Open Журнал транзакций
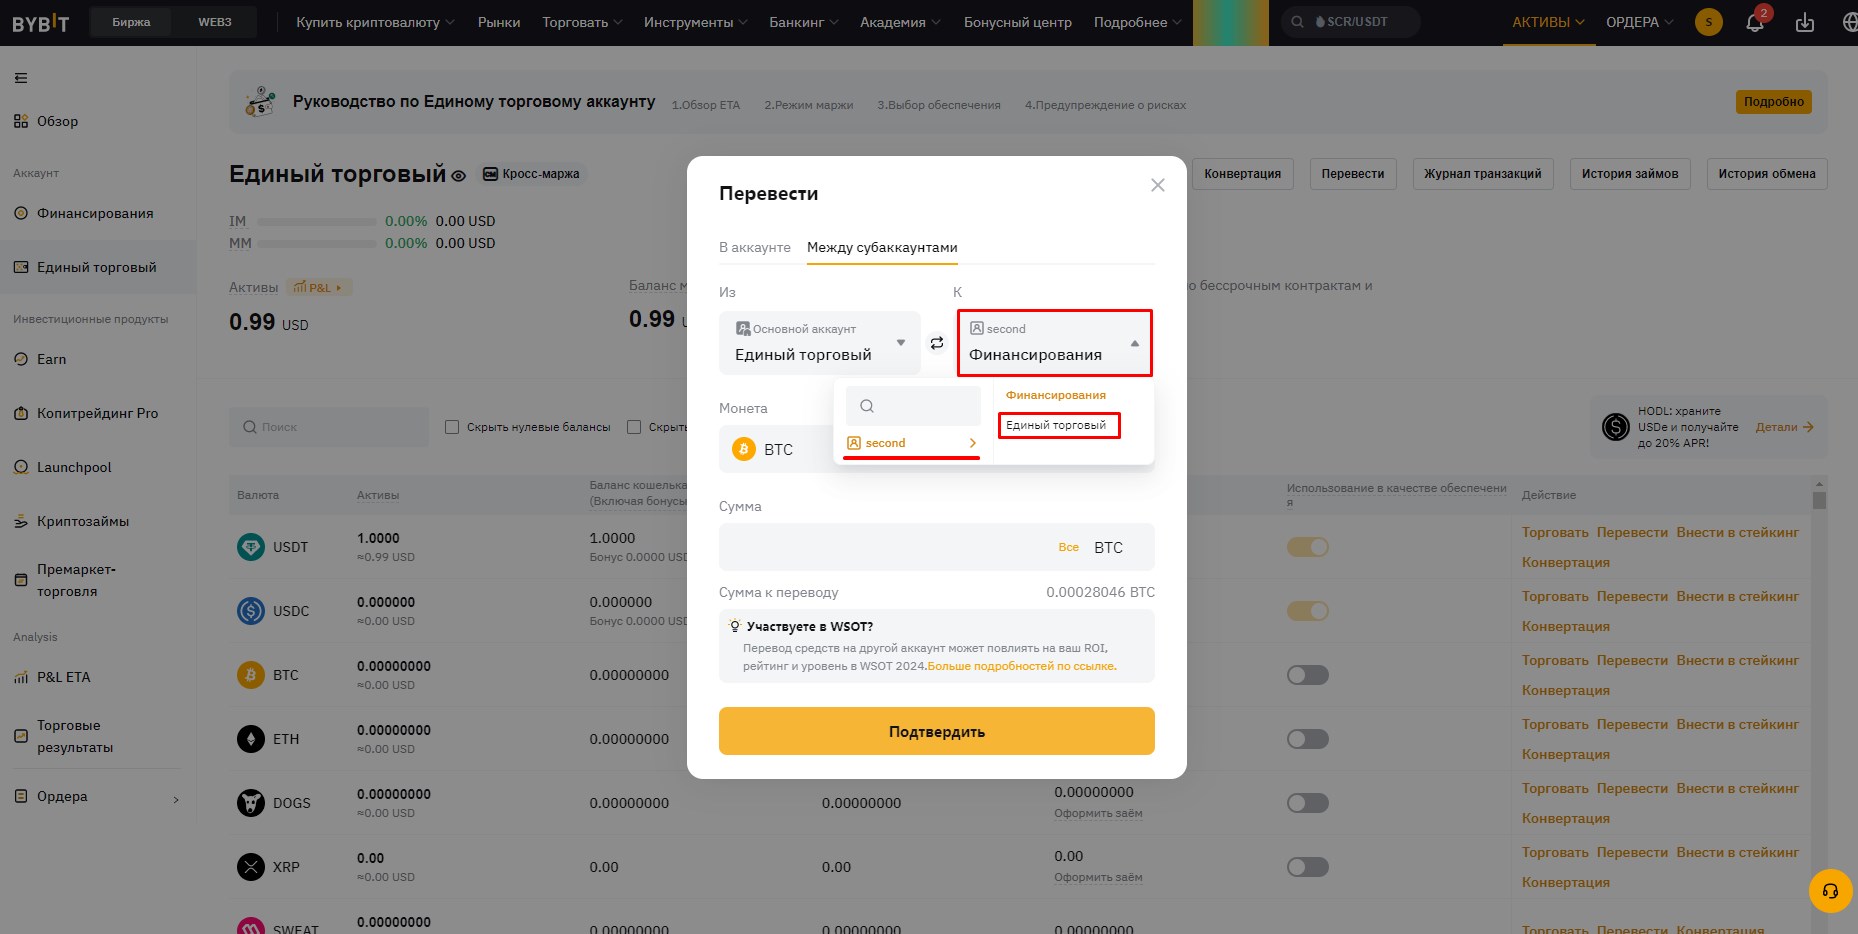The width and height of the screenshot is (1858, 934). click(1483, 174)
